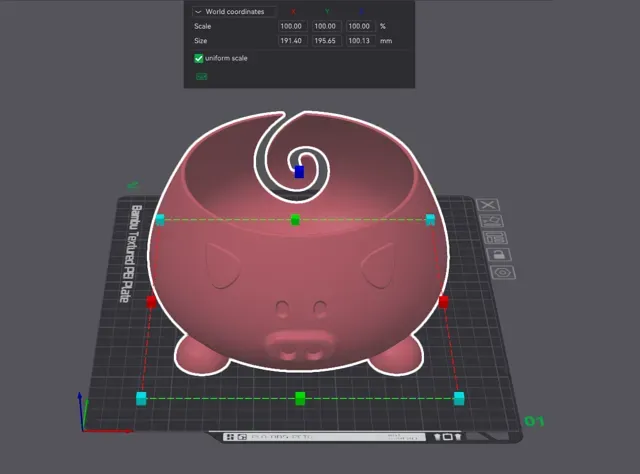Click the red X handle on right side
Viewport: 640px width, 474px height.
pyautogui.click(x=443, y=302)
